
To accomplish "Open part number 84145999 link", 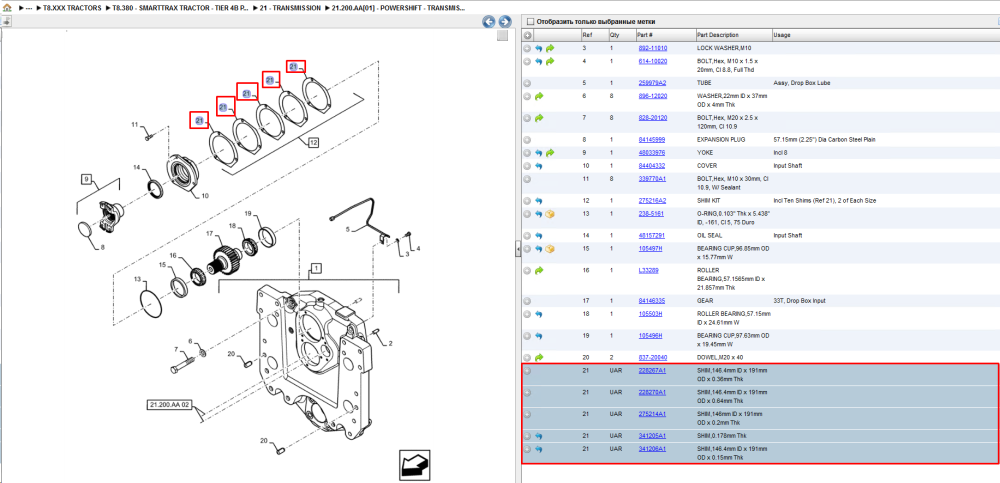I will tap(652, 139).
